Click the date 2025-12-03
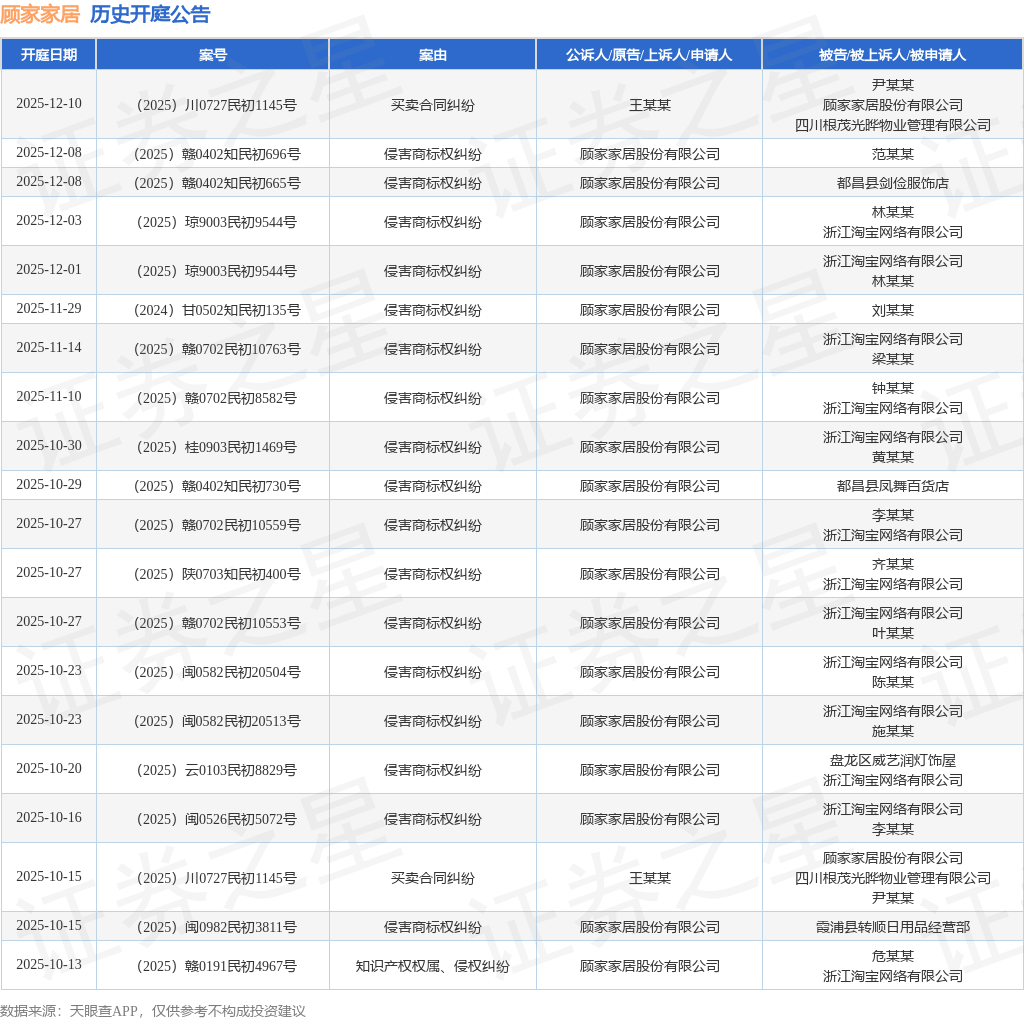The width and height of the screenshot is (1024, 1020). pos(49,220)
